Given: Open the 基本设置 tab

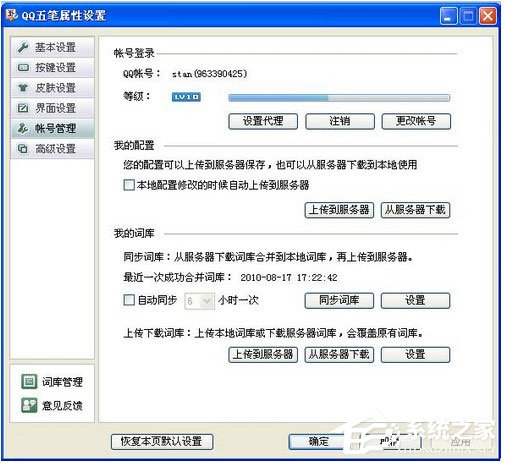Looking at the screenshot, I should tap(52, 47).
